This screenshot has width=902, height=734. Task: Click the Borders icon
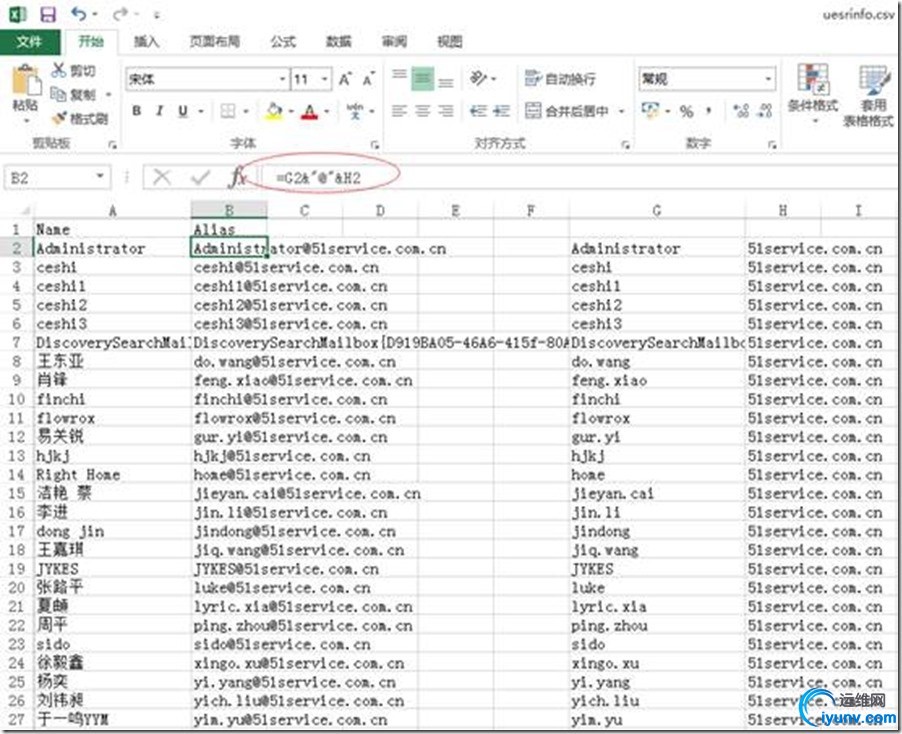coord(228,110)
